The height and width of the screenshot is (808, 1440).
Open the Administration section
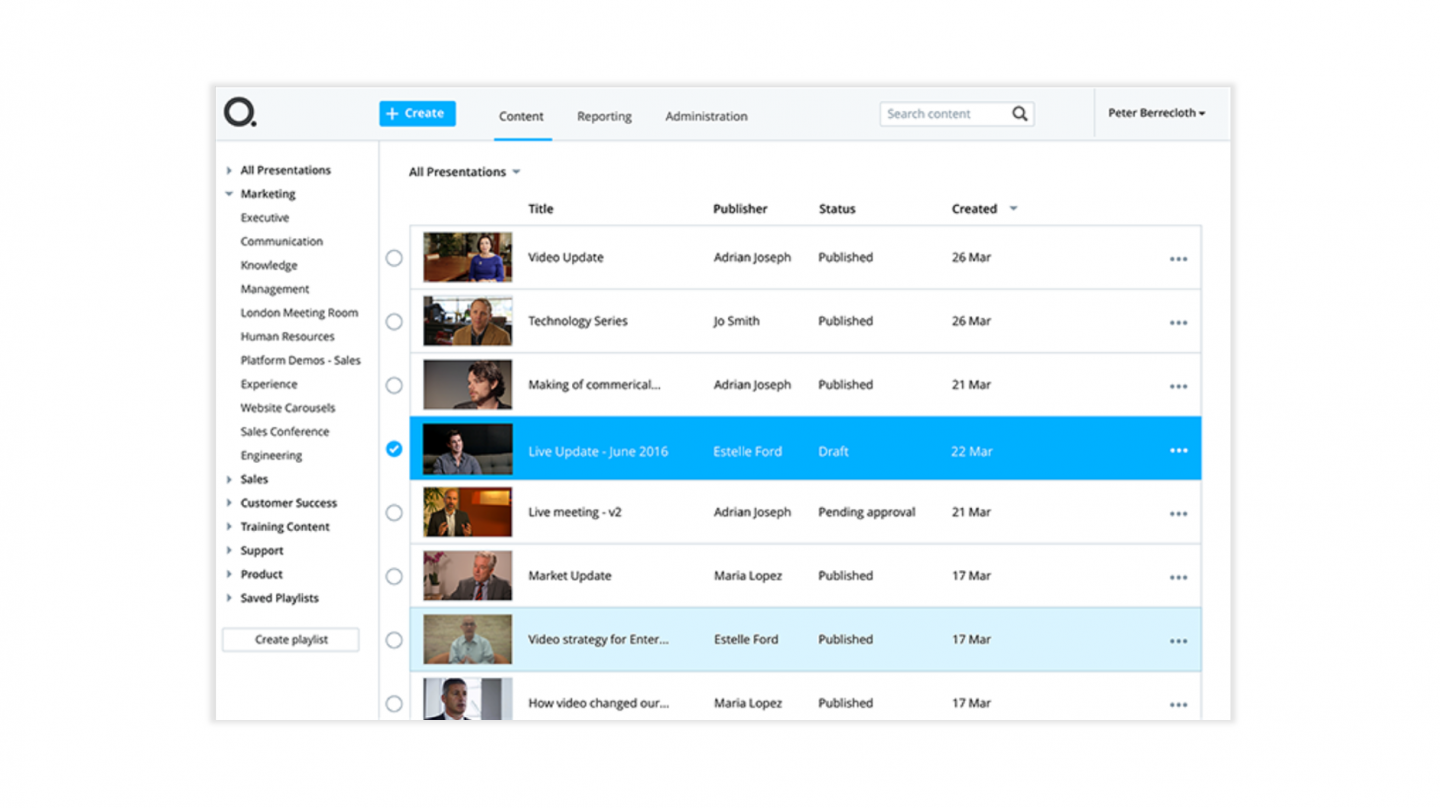706,116
